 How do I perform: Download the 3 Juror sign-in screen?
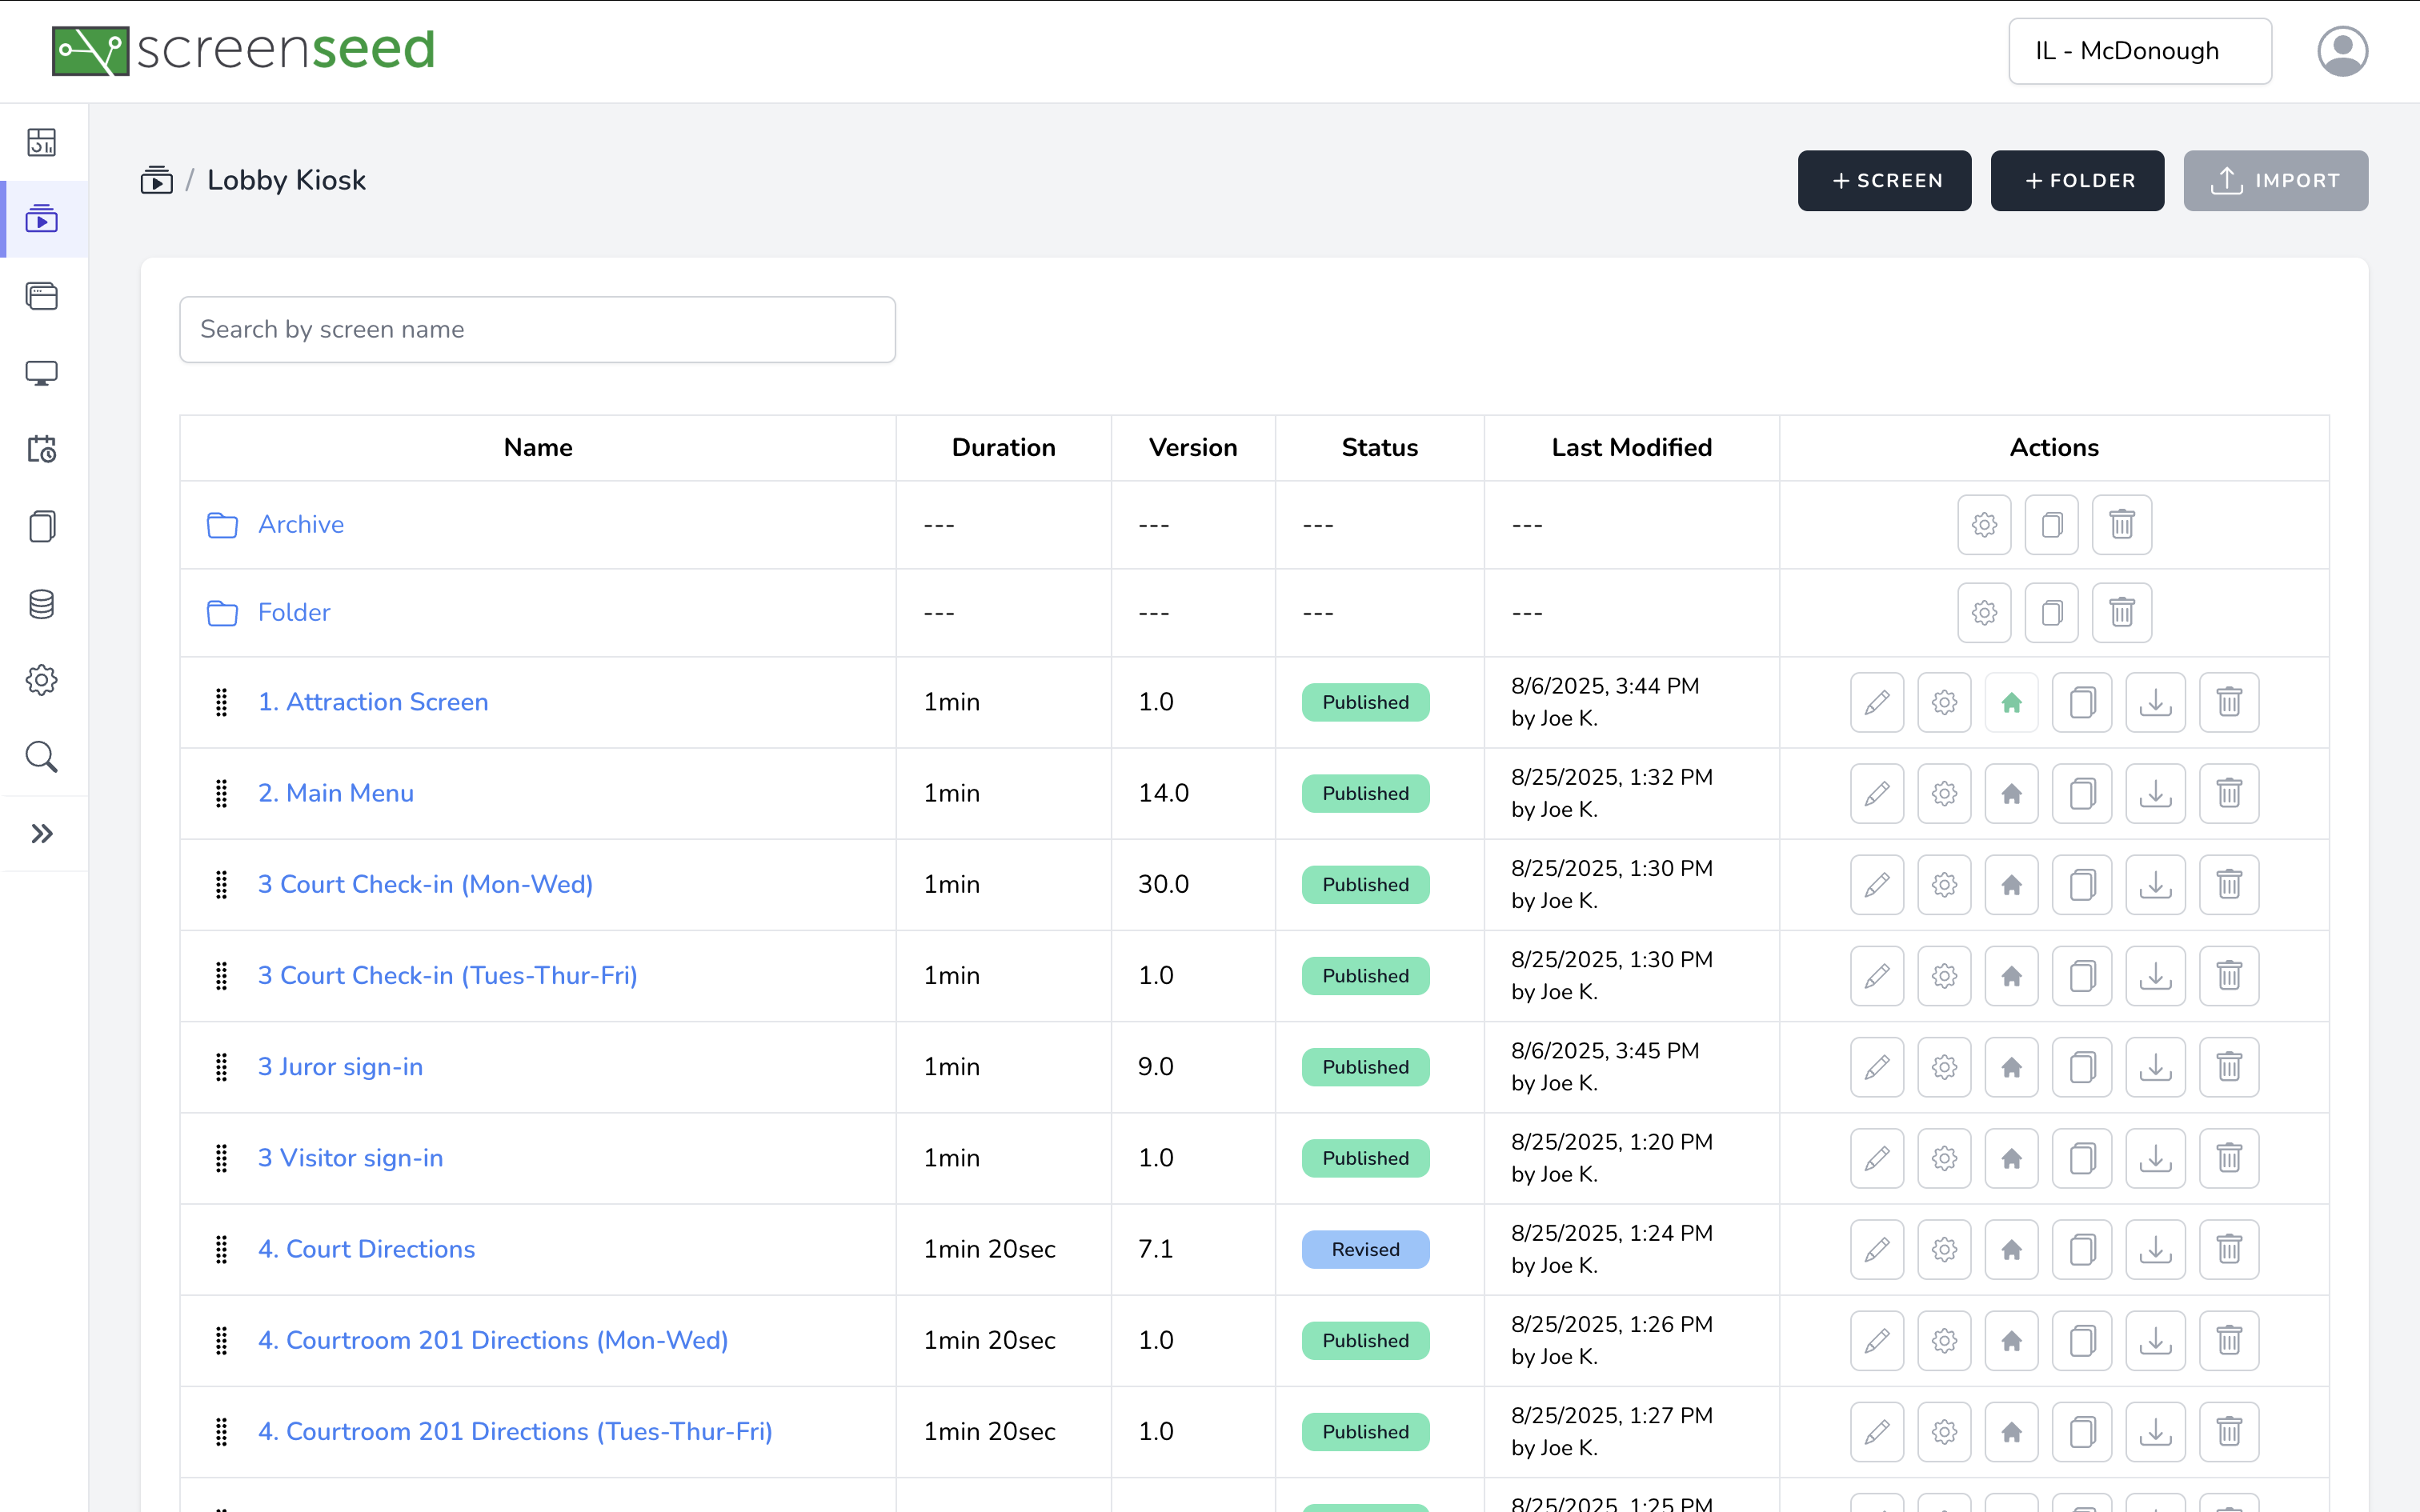2155,1067
